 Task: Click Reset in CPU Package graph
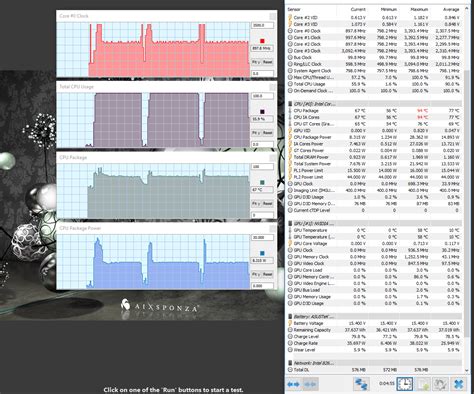point(268,203)
